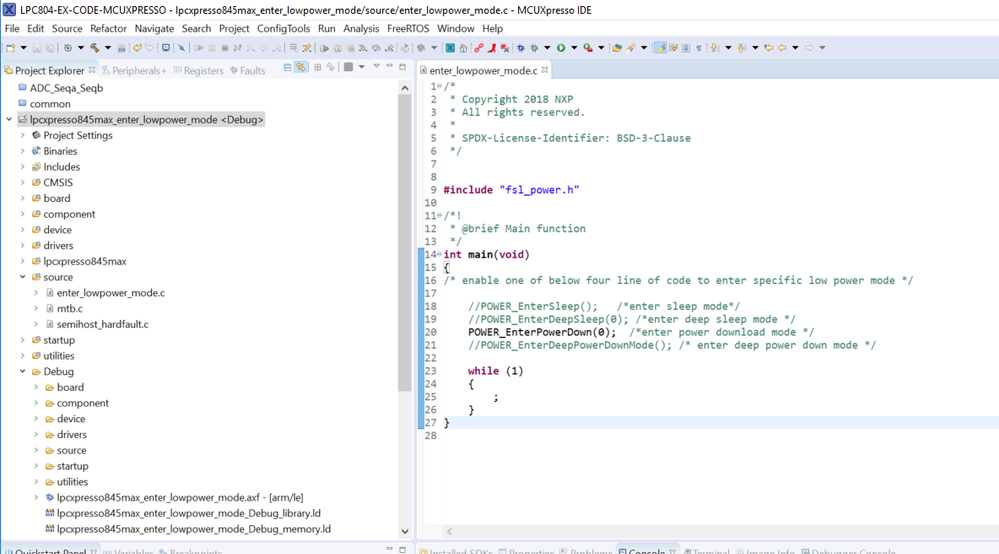Click the New project/file toolbar icon
The width and height of the screenshot is (999, 554).
click(10, 48)
